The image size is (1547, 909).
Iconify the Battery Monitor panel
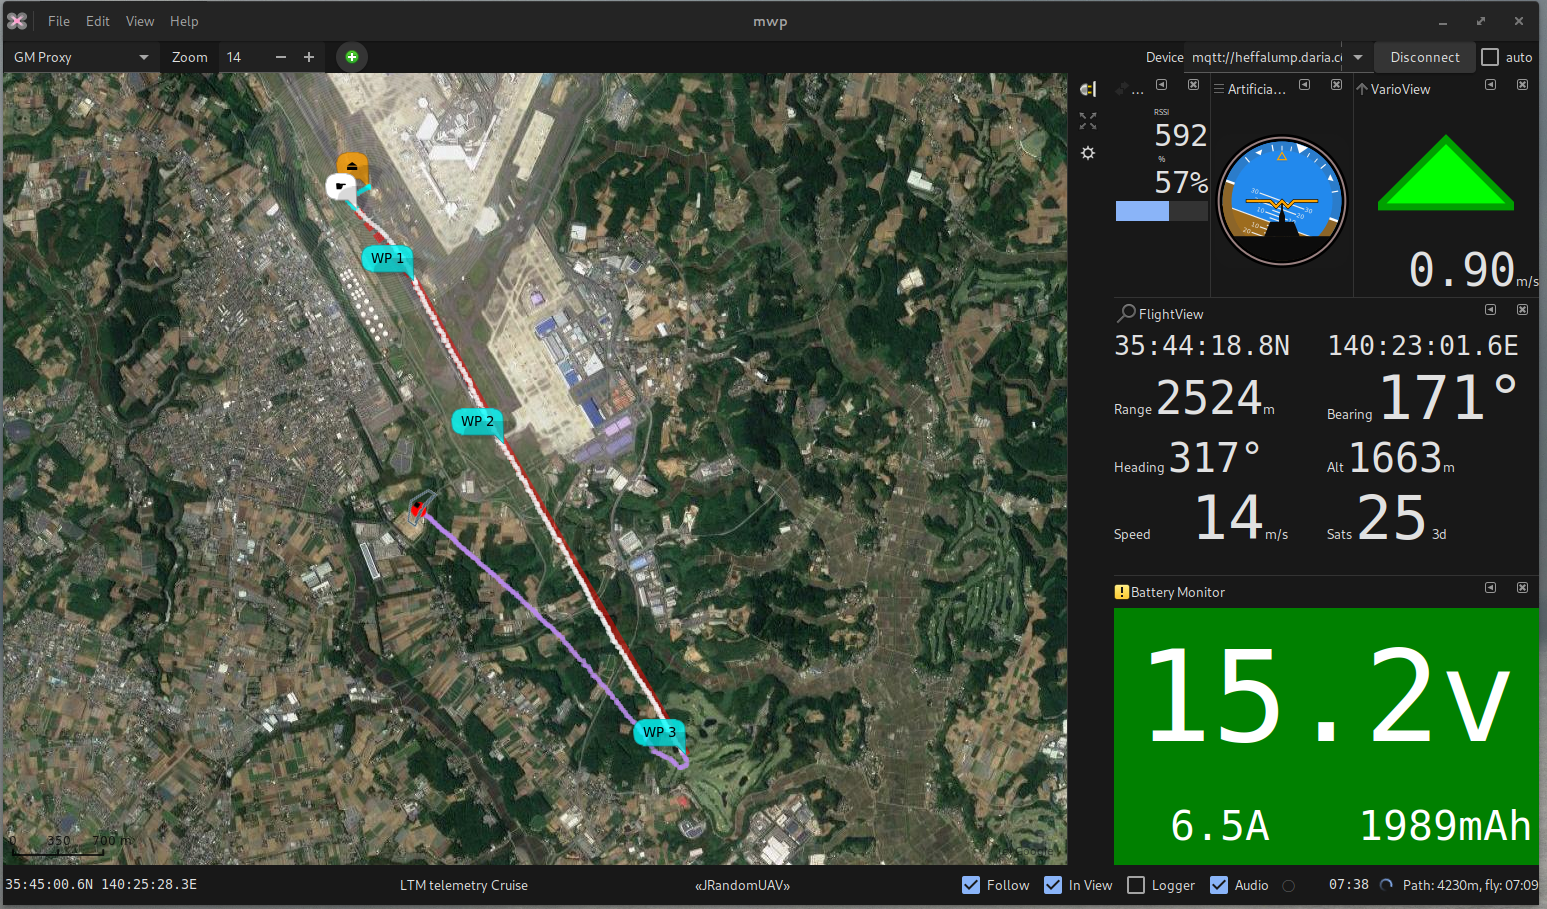coord(1490,588)
